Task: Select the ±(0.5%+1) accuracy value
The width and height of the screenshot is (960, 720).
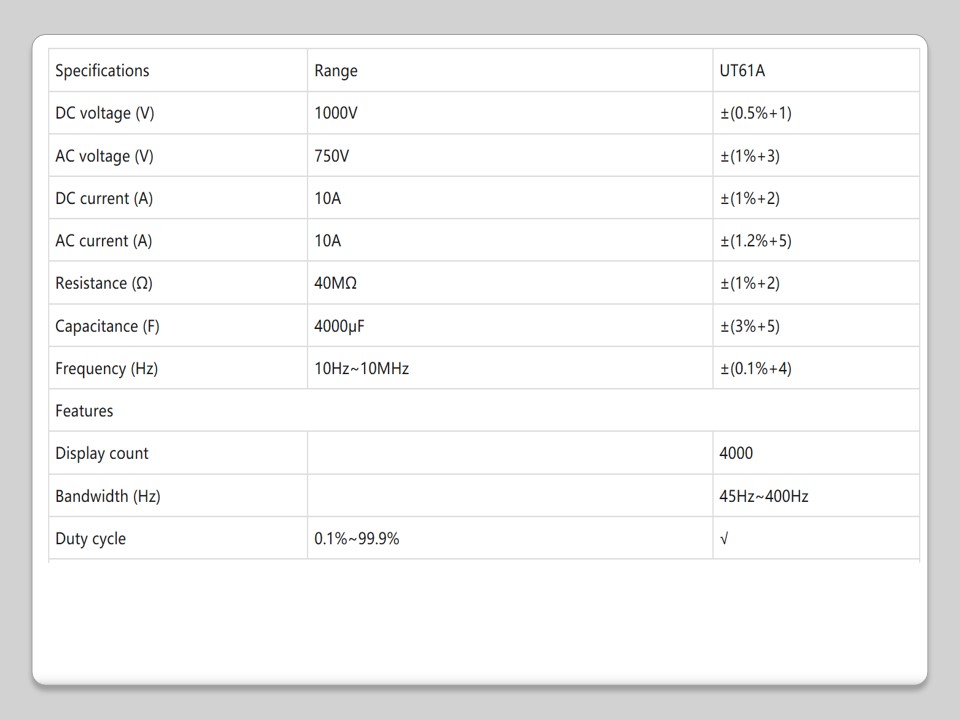Action: [755, 113]
